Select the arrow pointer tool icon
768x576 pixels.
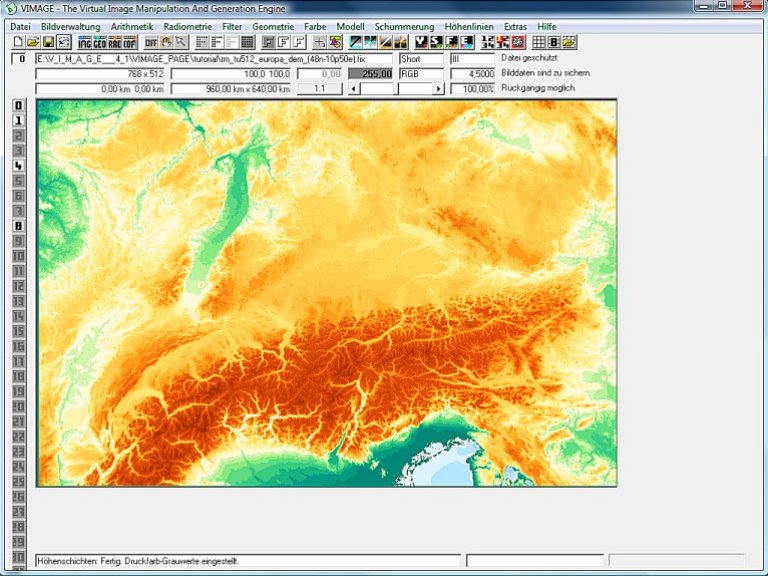coord(181,42)
